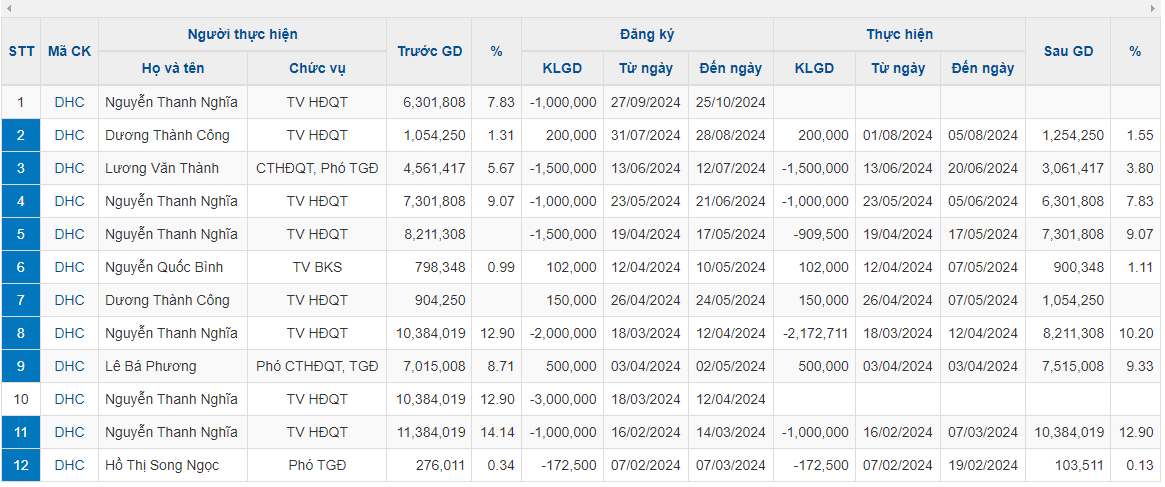Screen dimensions: 1165x487
Task: Open the DHC stock link in row 3
Action: tap(70, 168)
